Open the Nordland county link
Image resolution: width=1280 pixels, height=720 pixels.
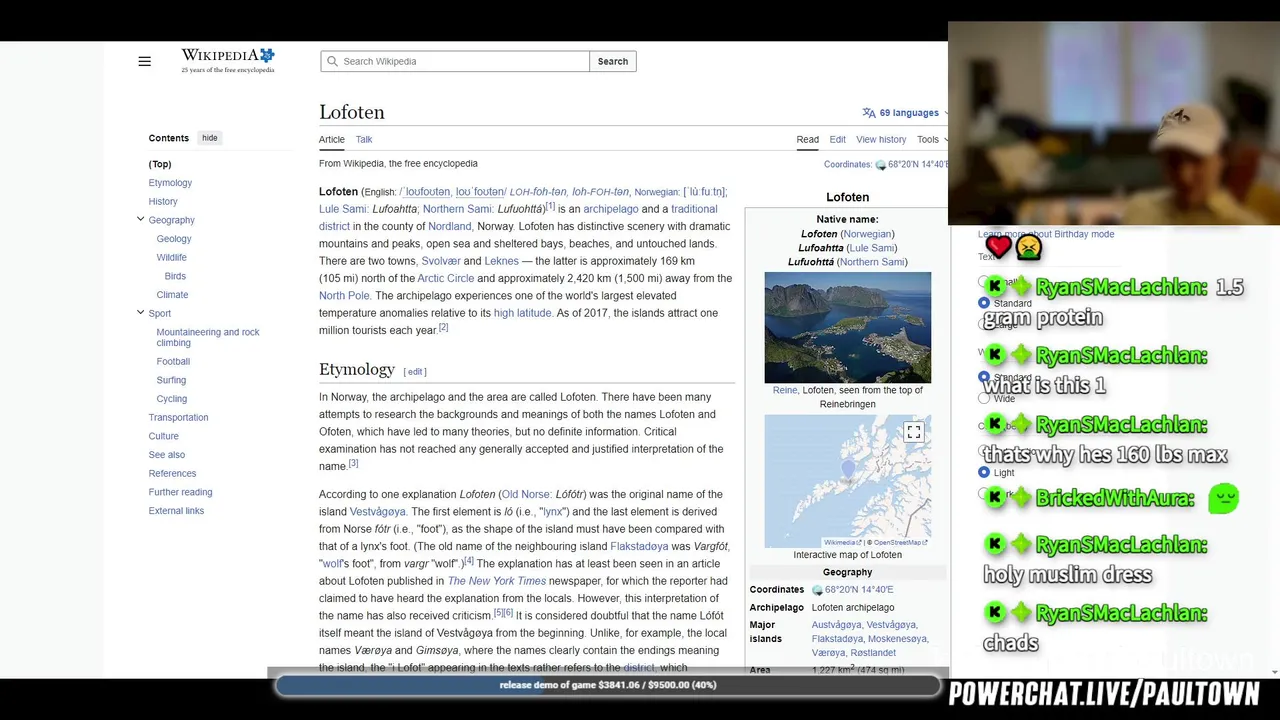[450, 226]
